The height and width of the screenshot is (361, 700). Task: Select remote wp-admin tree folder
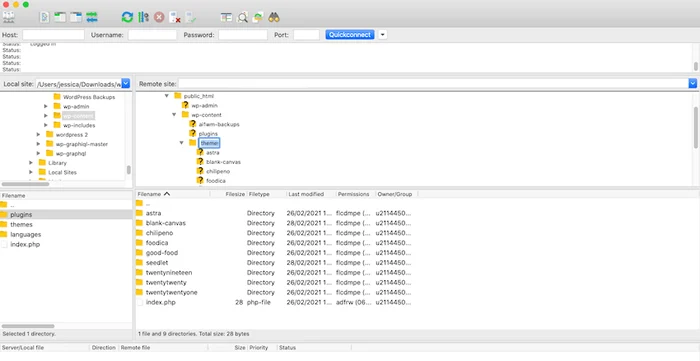(204, 105)
